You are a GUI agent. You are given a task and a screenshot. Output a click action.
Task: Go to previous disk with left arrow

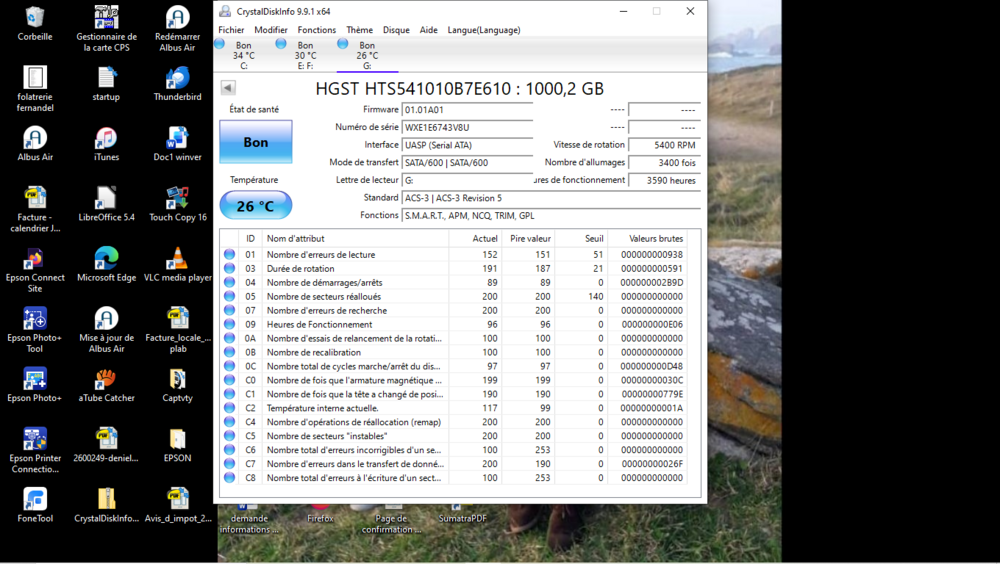coord(228,88)
